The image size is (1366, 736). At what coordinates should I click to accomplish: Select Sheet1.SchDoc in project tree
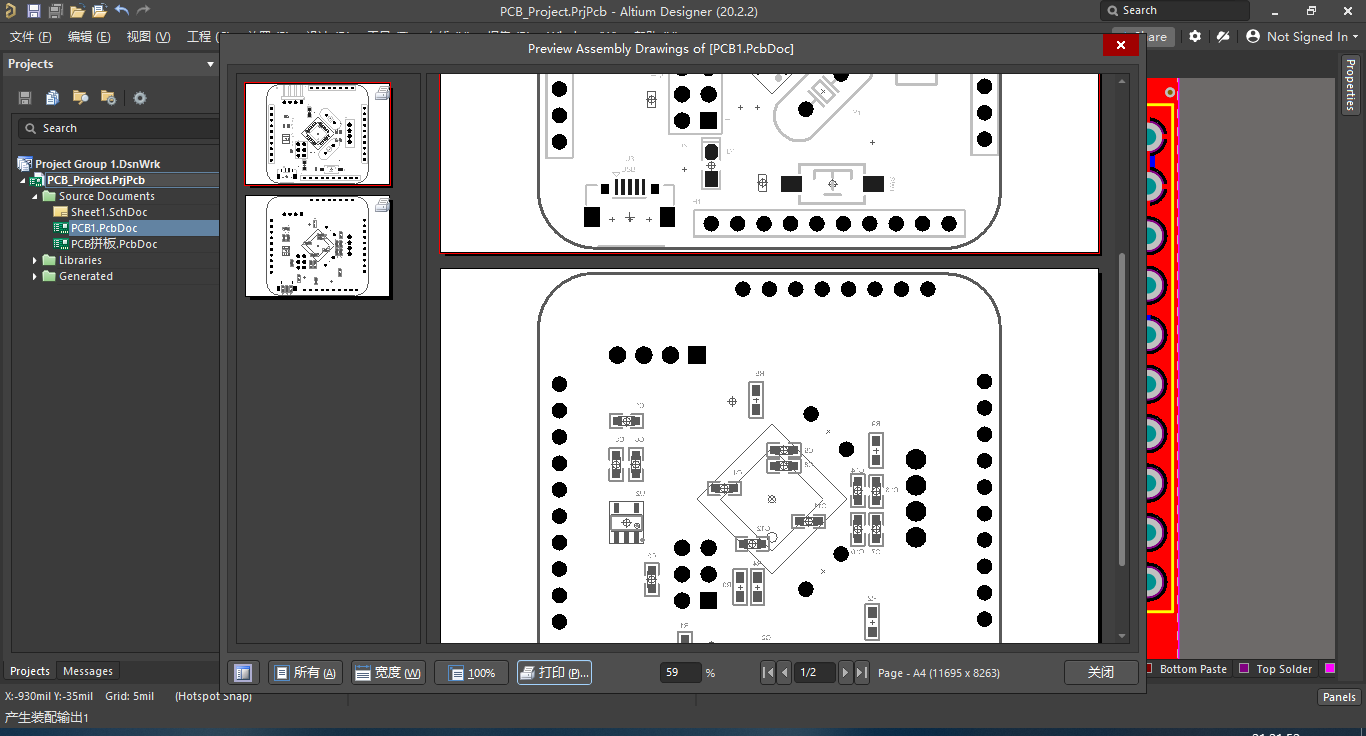pyautogui.click(x=109, y=213)
